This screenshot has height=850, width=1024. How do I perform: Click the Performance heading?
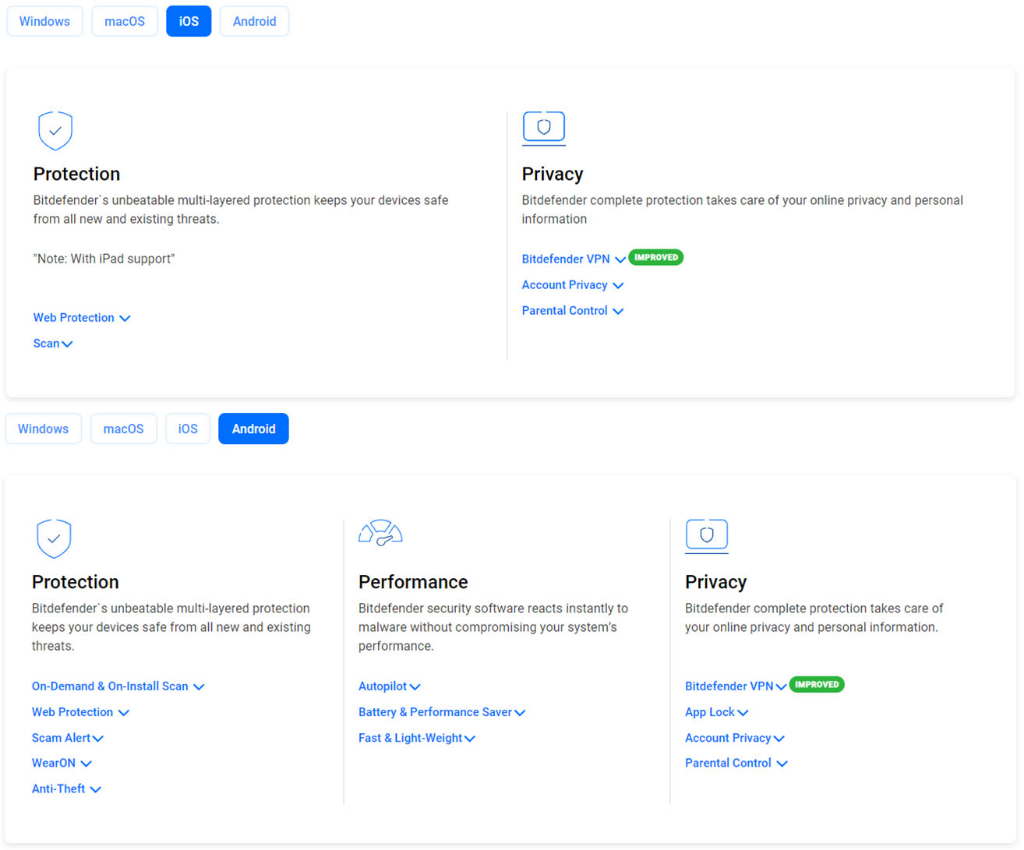[x=413, y=582]
